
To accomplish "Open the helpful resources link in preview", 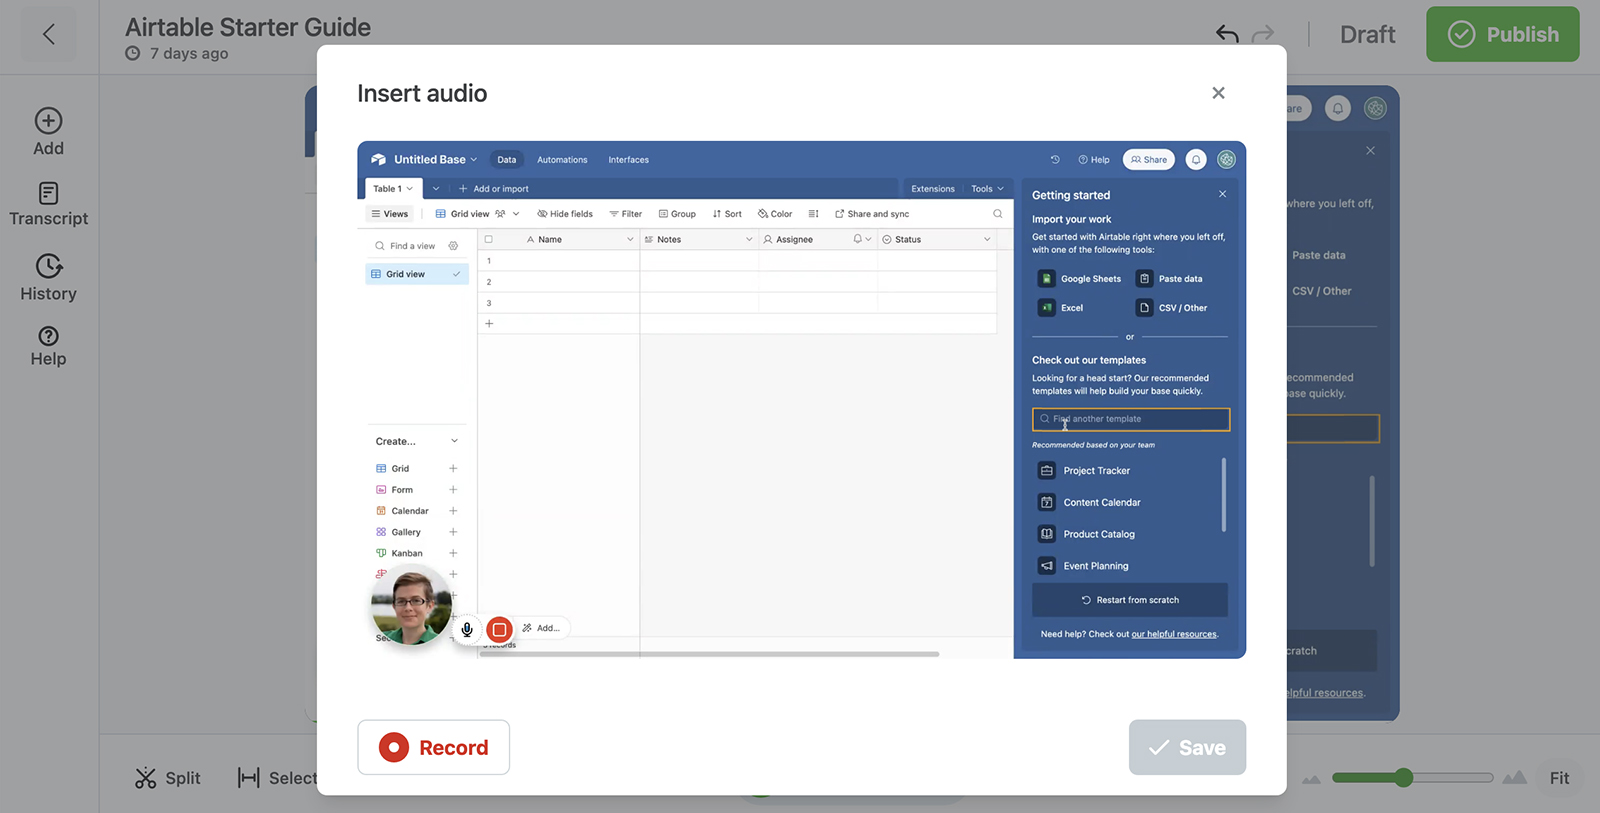I will tap(1174, 634).
